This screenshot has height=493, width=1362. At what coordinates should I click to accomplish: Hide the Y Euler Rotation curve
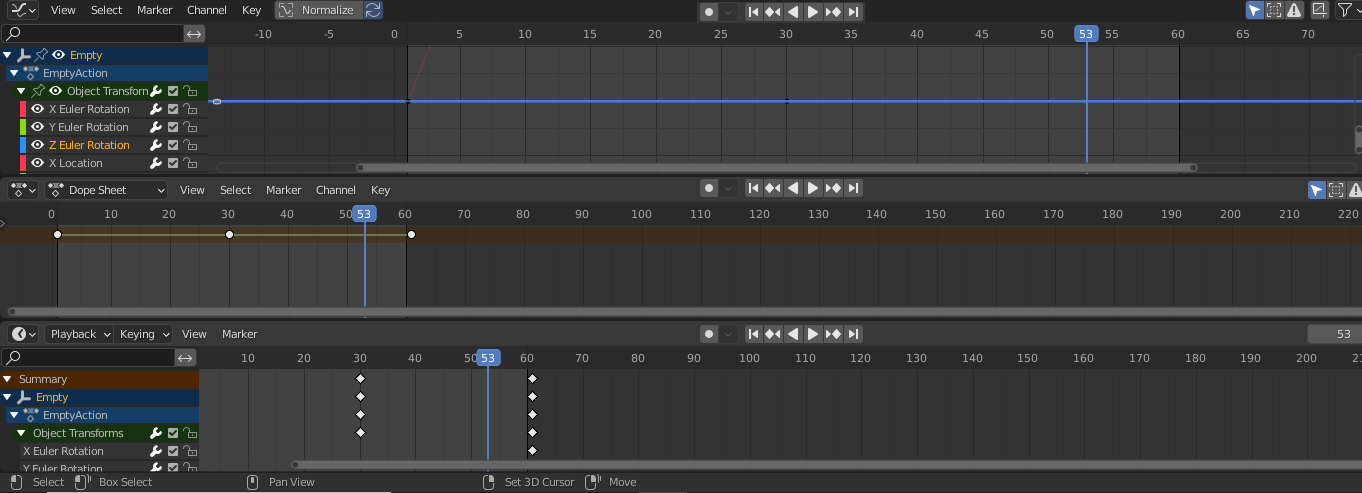[x=37, y=127]
